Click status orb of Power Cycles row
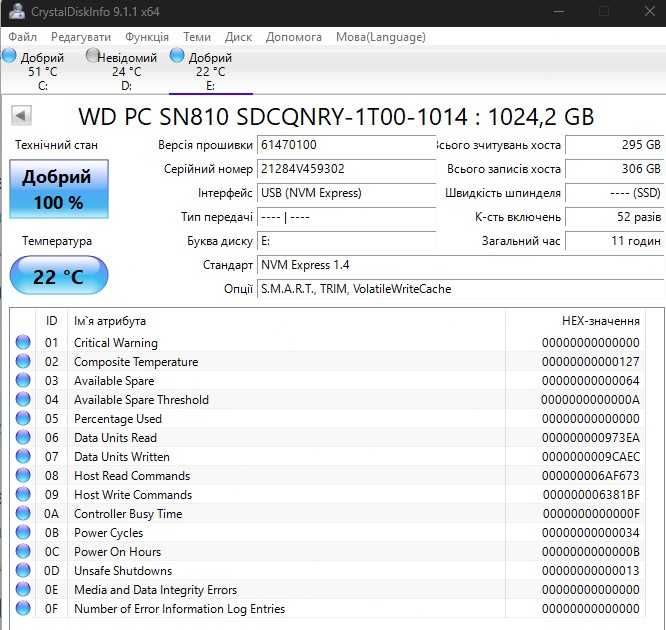The height and width of the screenshot is (630, 666). (23, 532)
